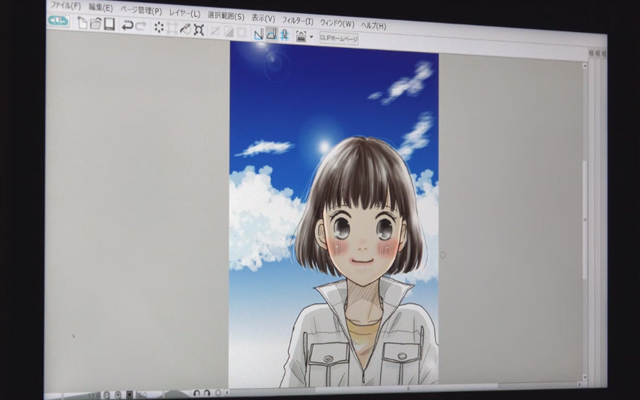Screen dimensions: 640x400
Task: Click the New document icon
Action: point(83,22)
